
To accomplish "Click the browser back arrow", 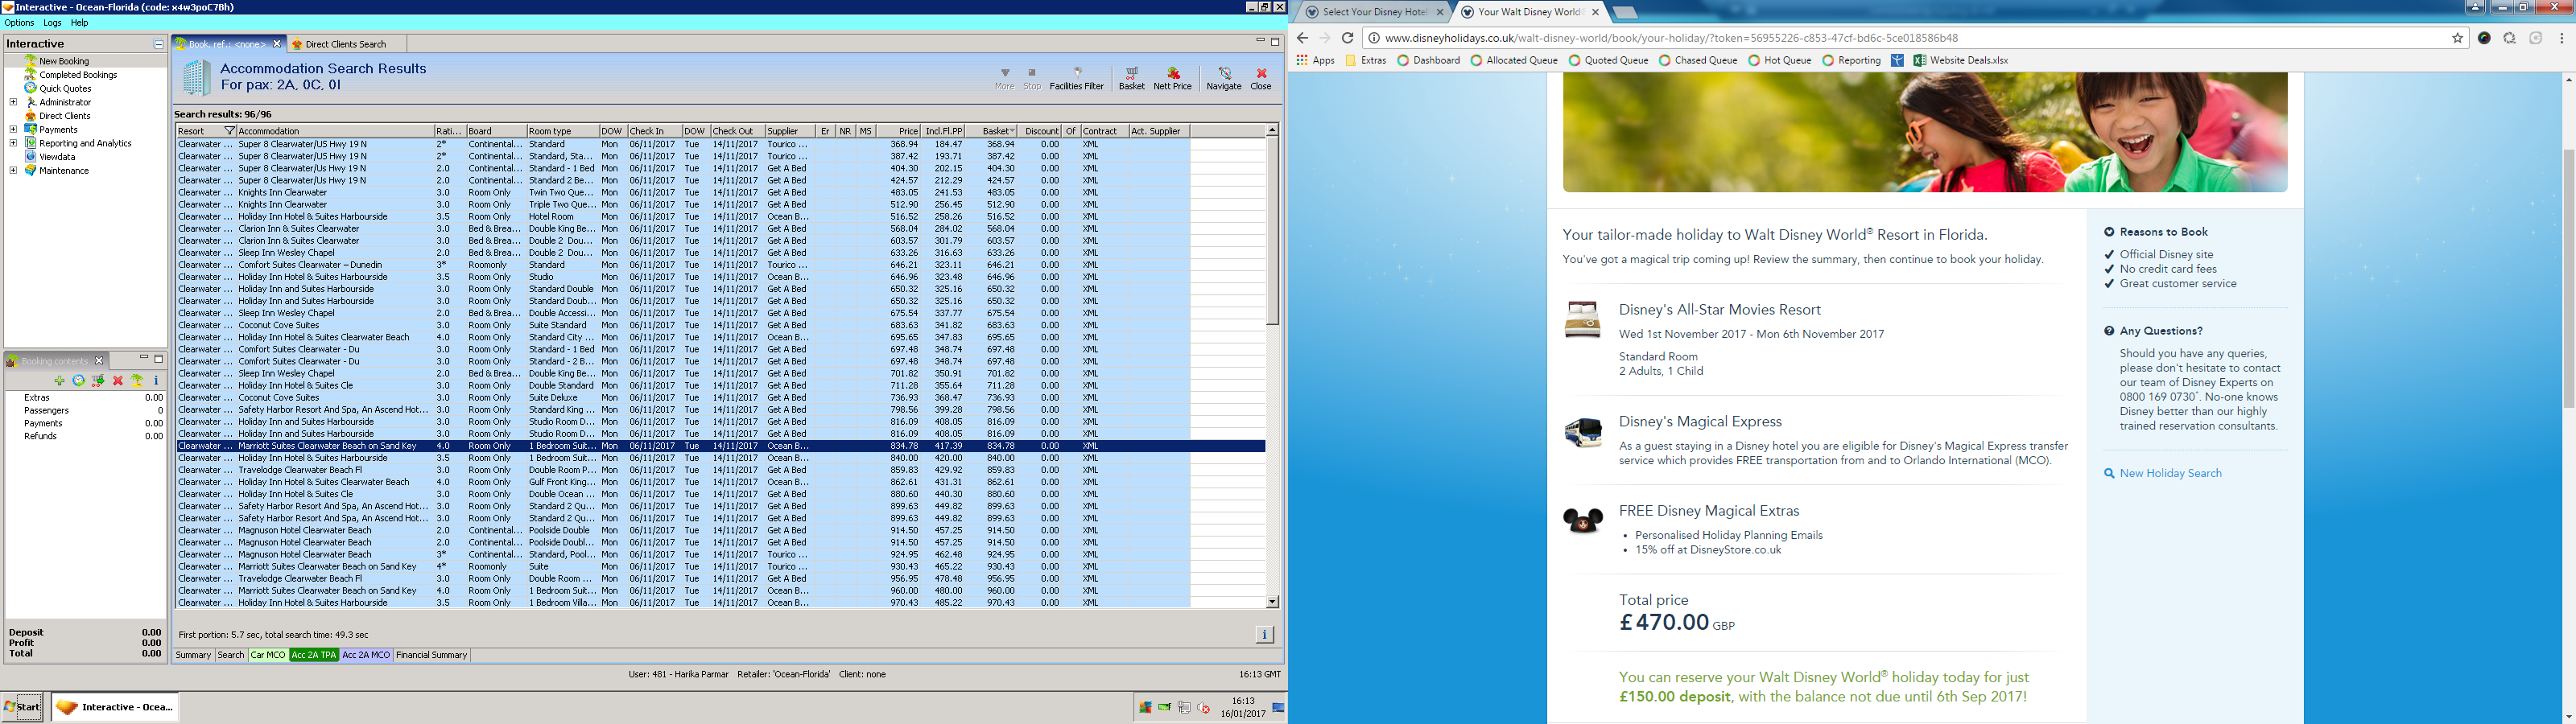I will coord(1302,38).
